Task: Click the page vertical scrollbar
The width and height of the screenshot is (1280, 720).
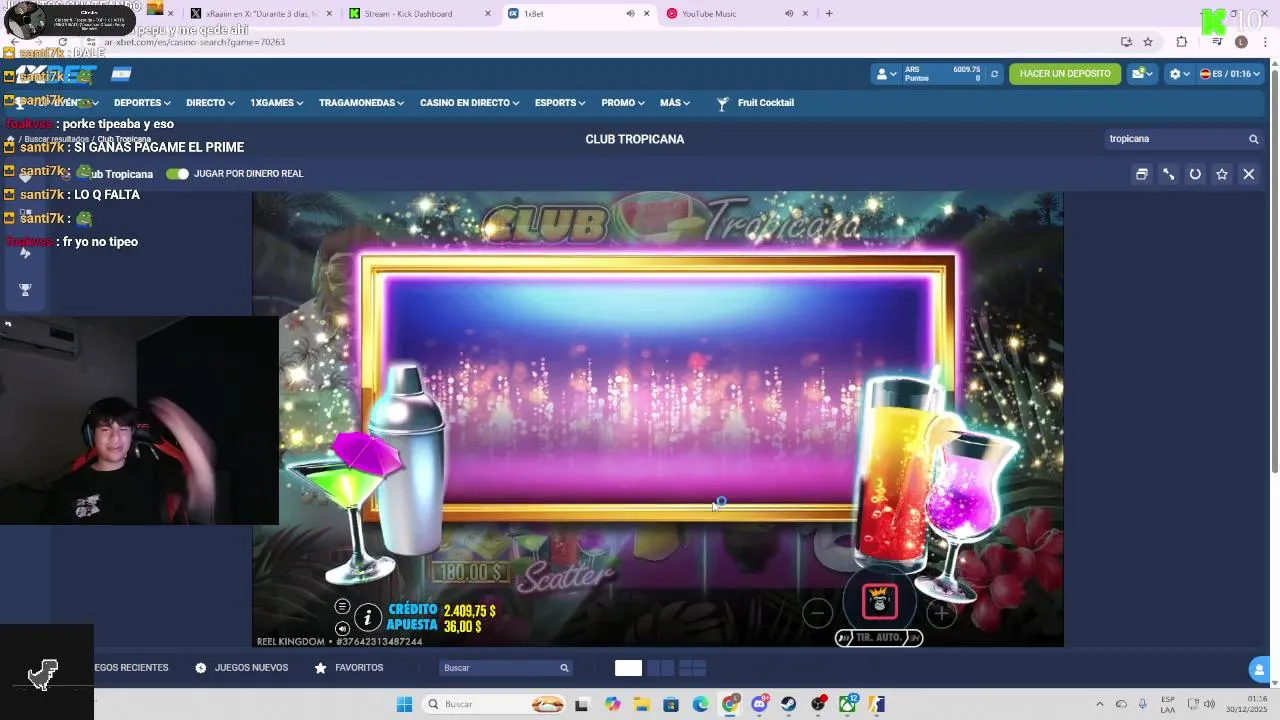Action: coord(1274,270)
